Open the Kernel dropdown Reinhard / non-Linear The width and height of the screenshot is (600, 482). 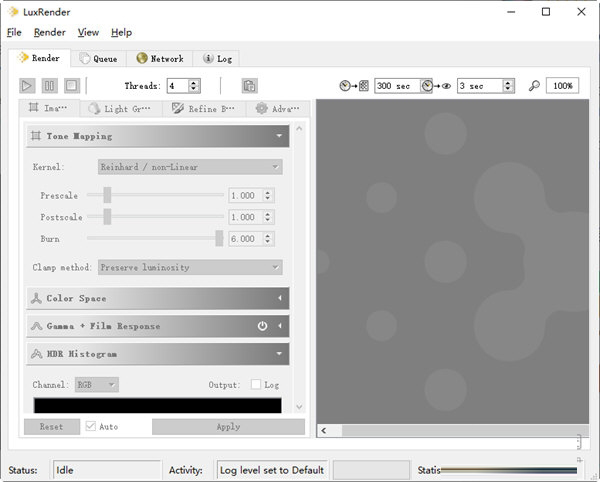point(190,167)
